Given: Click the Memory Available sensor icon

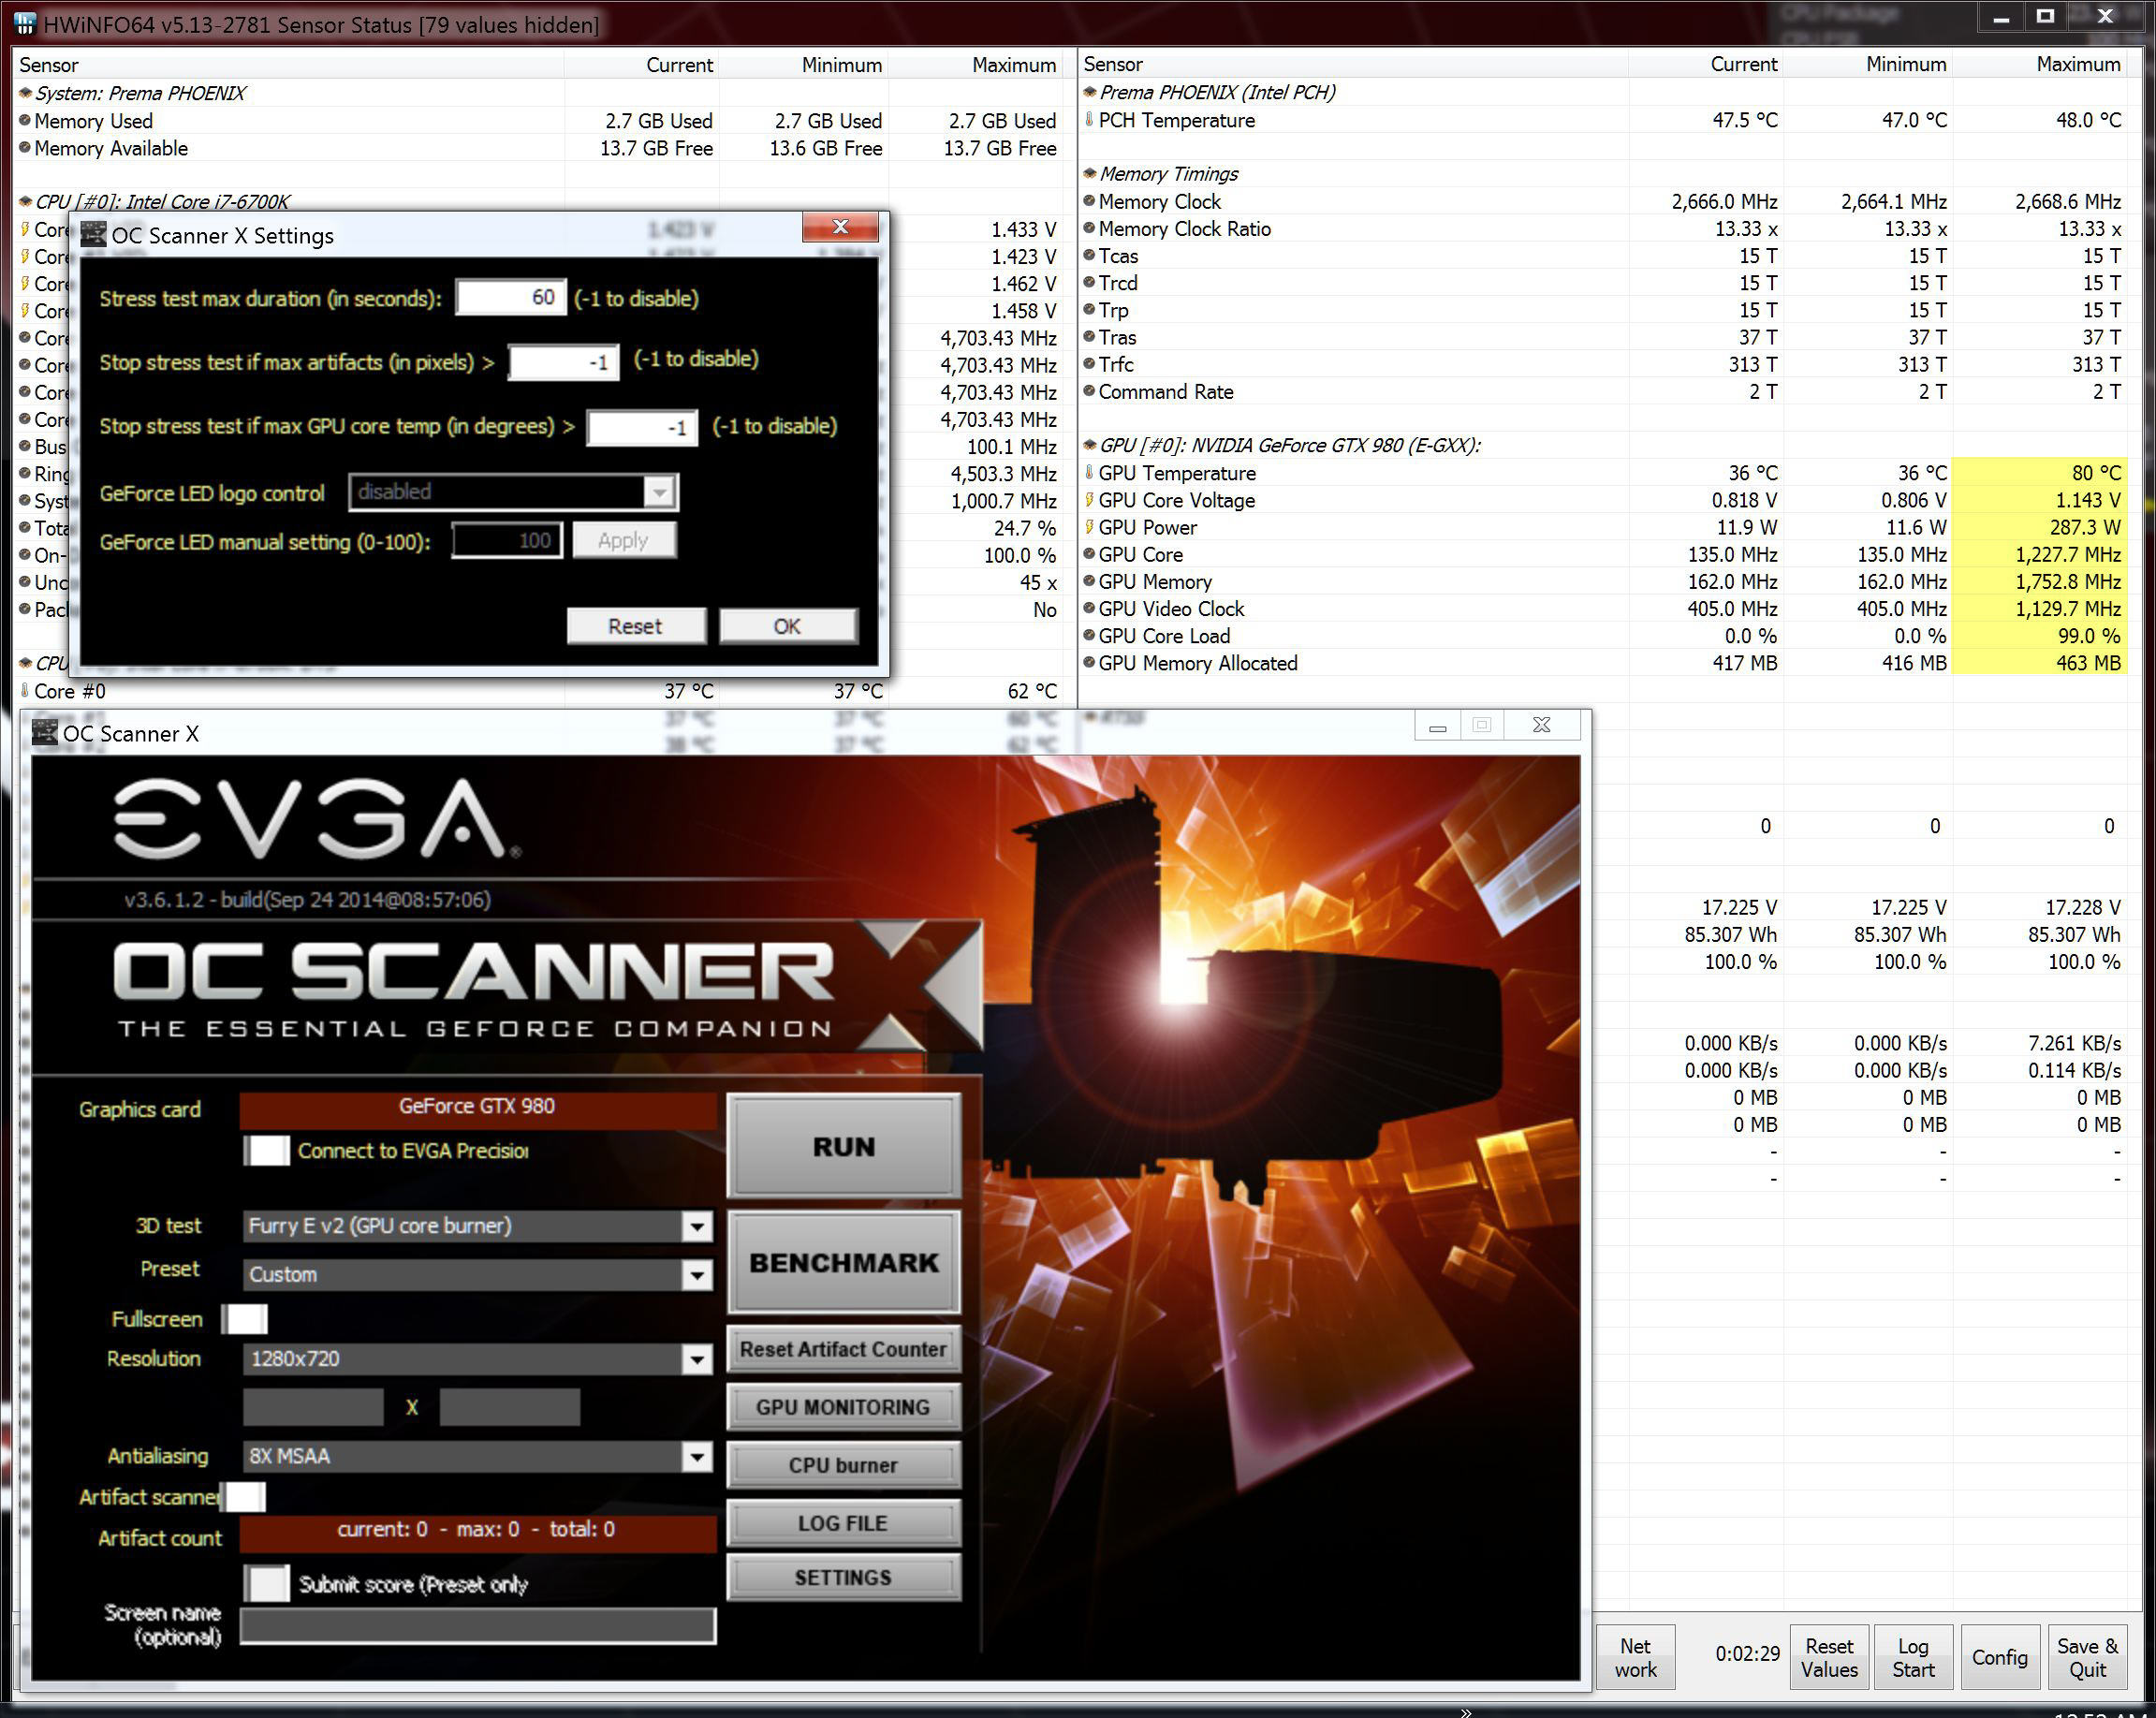Looking at the screenshot, I should pyautogui.click(x=24, y=147).
